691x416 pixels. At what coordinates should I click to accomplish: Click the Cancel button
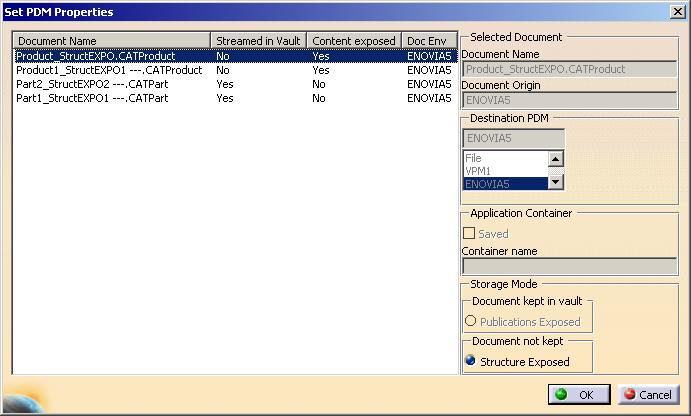[647, 395]
